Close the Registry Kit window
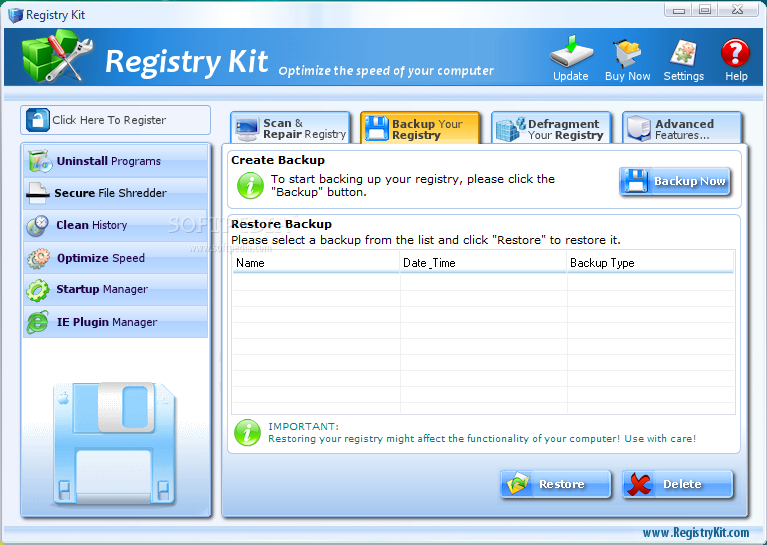The image size is (767, 545). tap(738, 10)
